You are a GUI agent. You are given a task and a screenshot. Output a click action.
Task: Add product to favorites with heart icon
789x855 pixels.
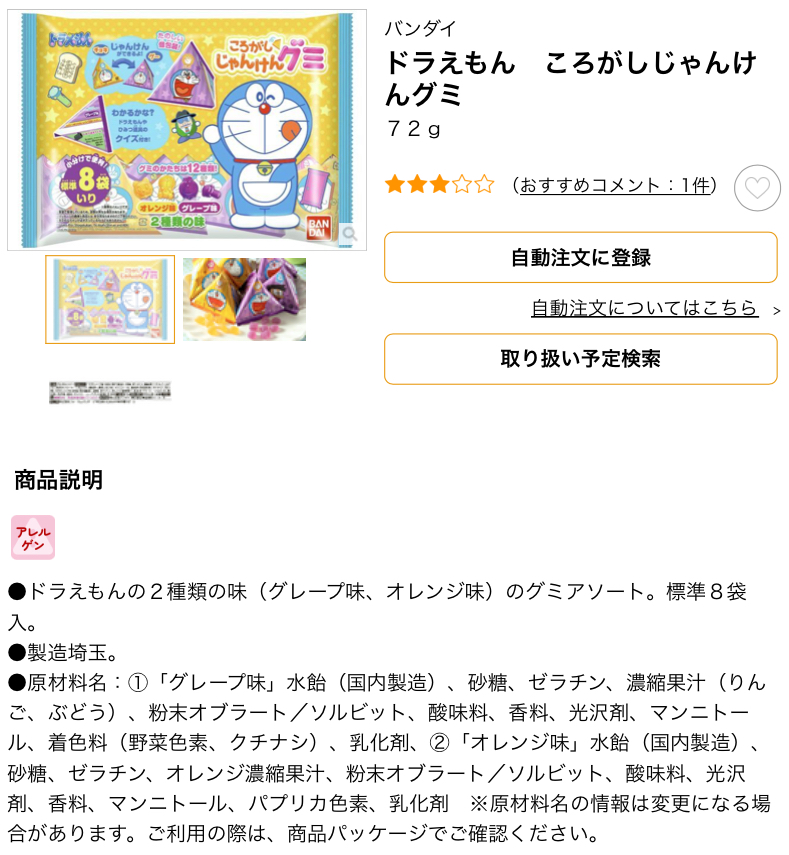pyautogui.click(x=757, y=188)
